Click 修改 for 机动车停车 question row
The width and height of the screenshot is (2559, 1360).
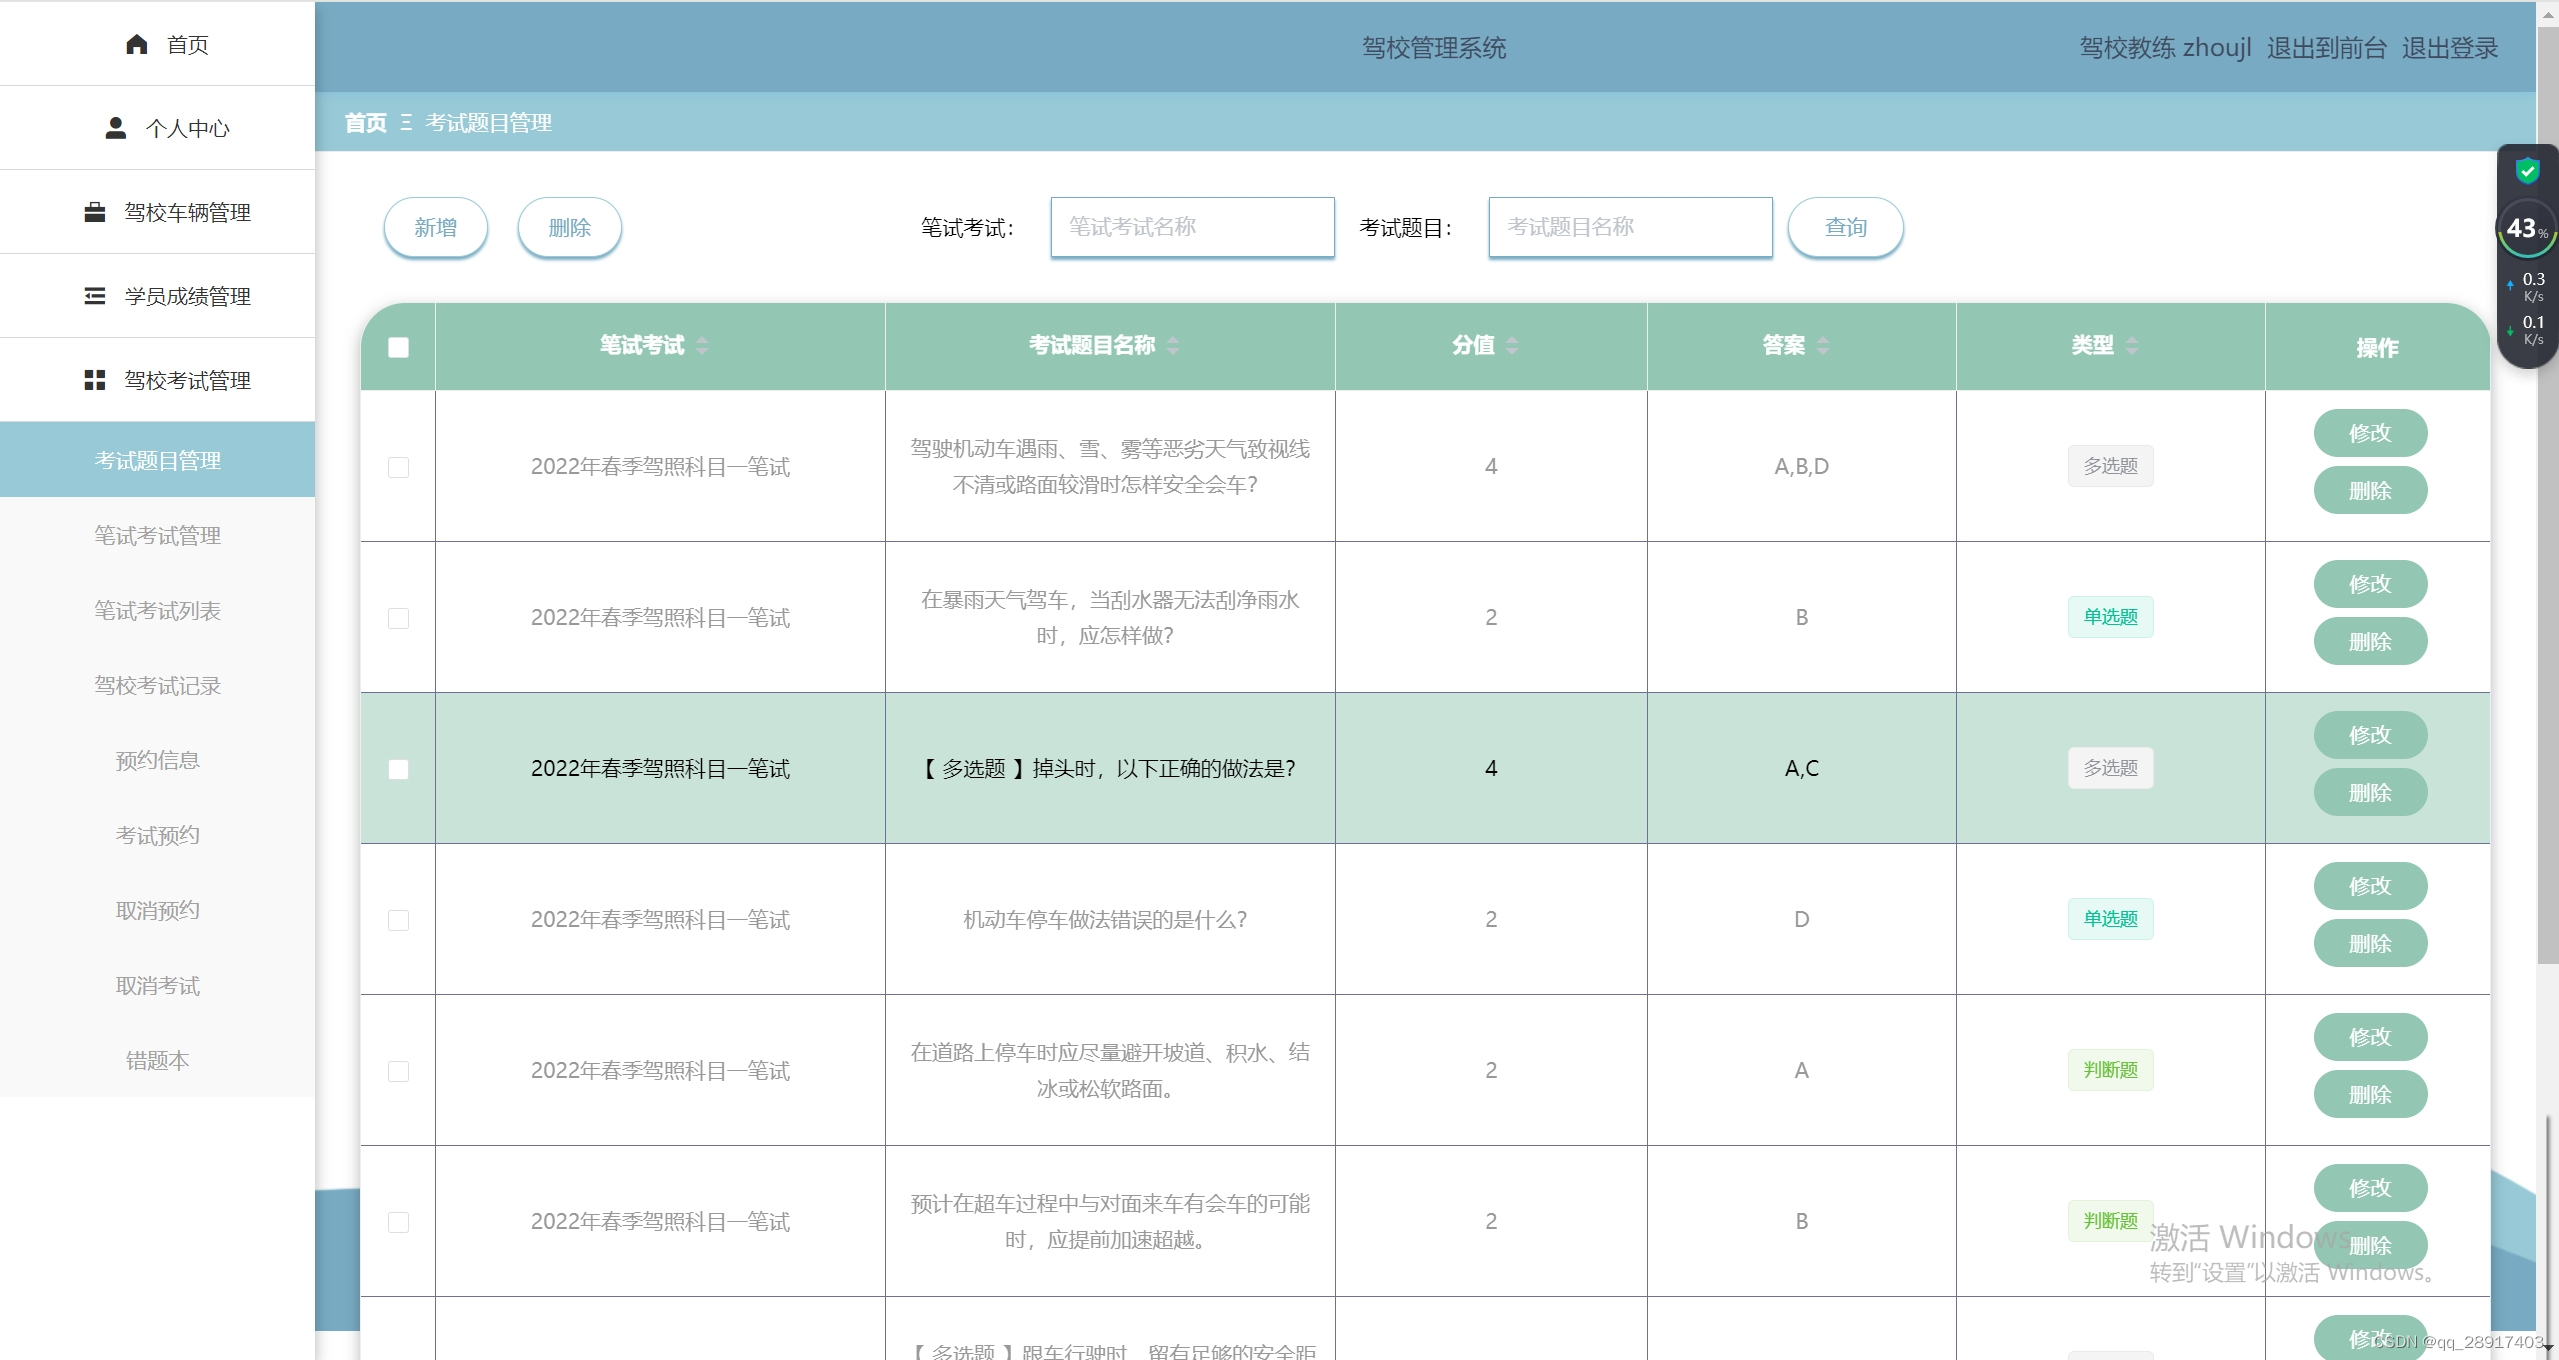pos(2370,886)
